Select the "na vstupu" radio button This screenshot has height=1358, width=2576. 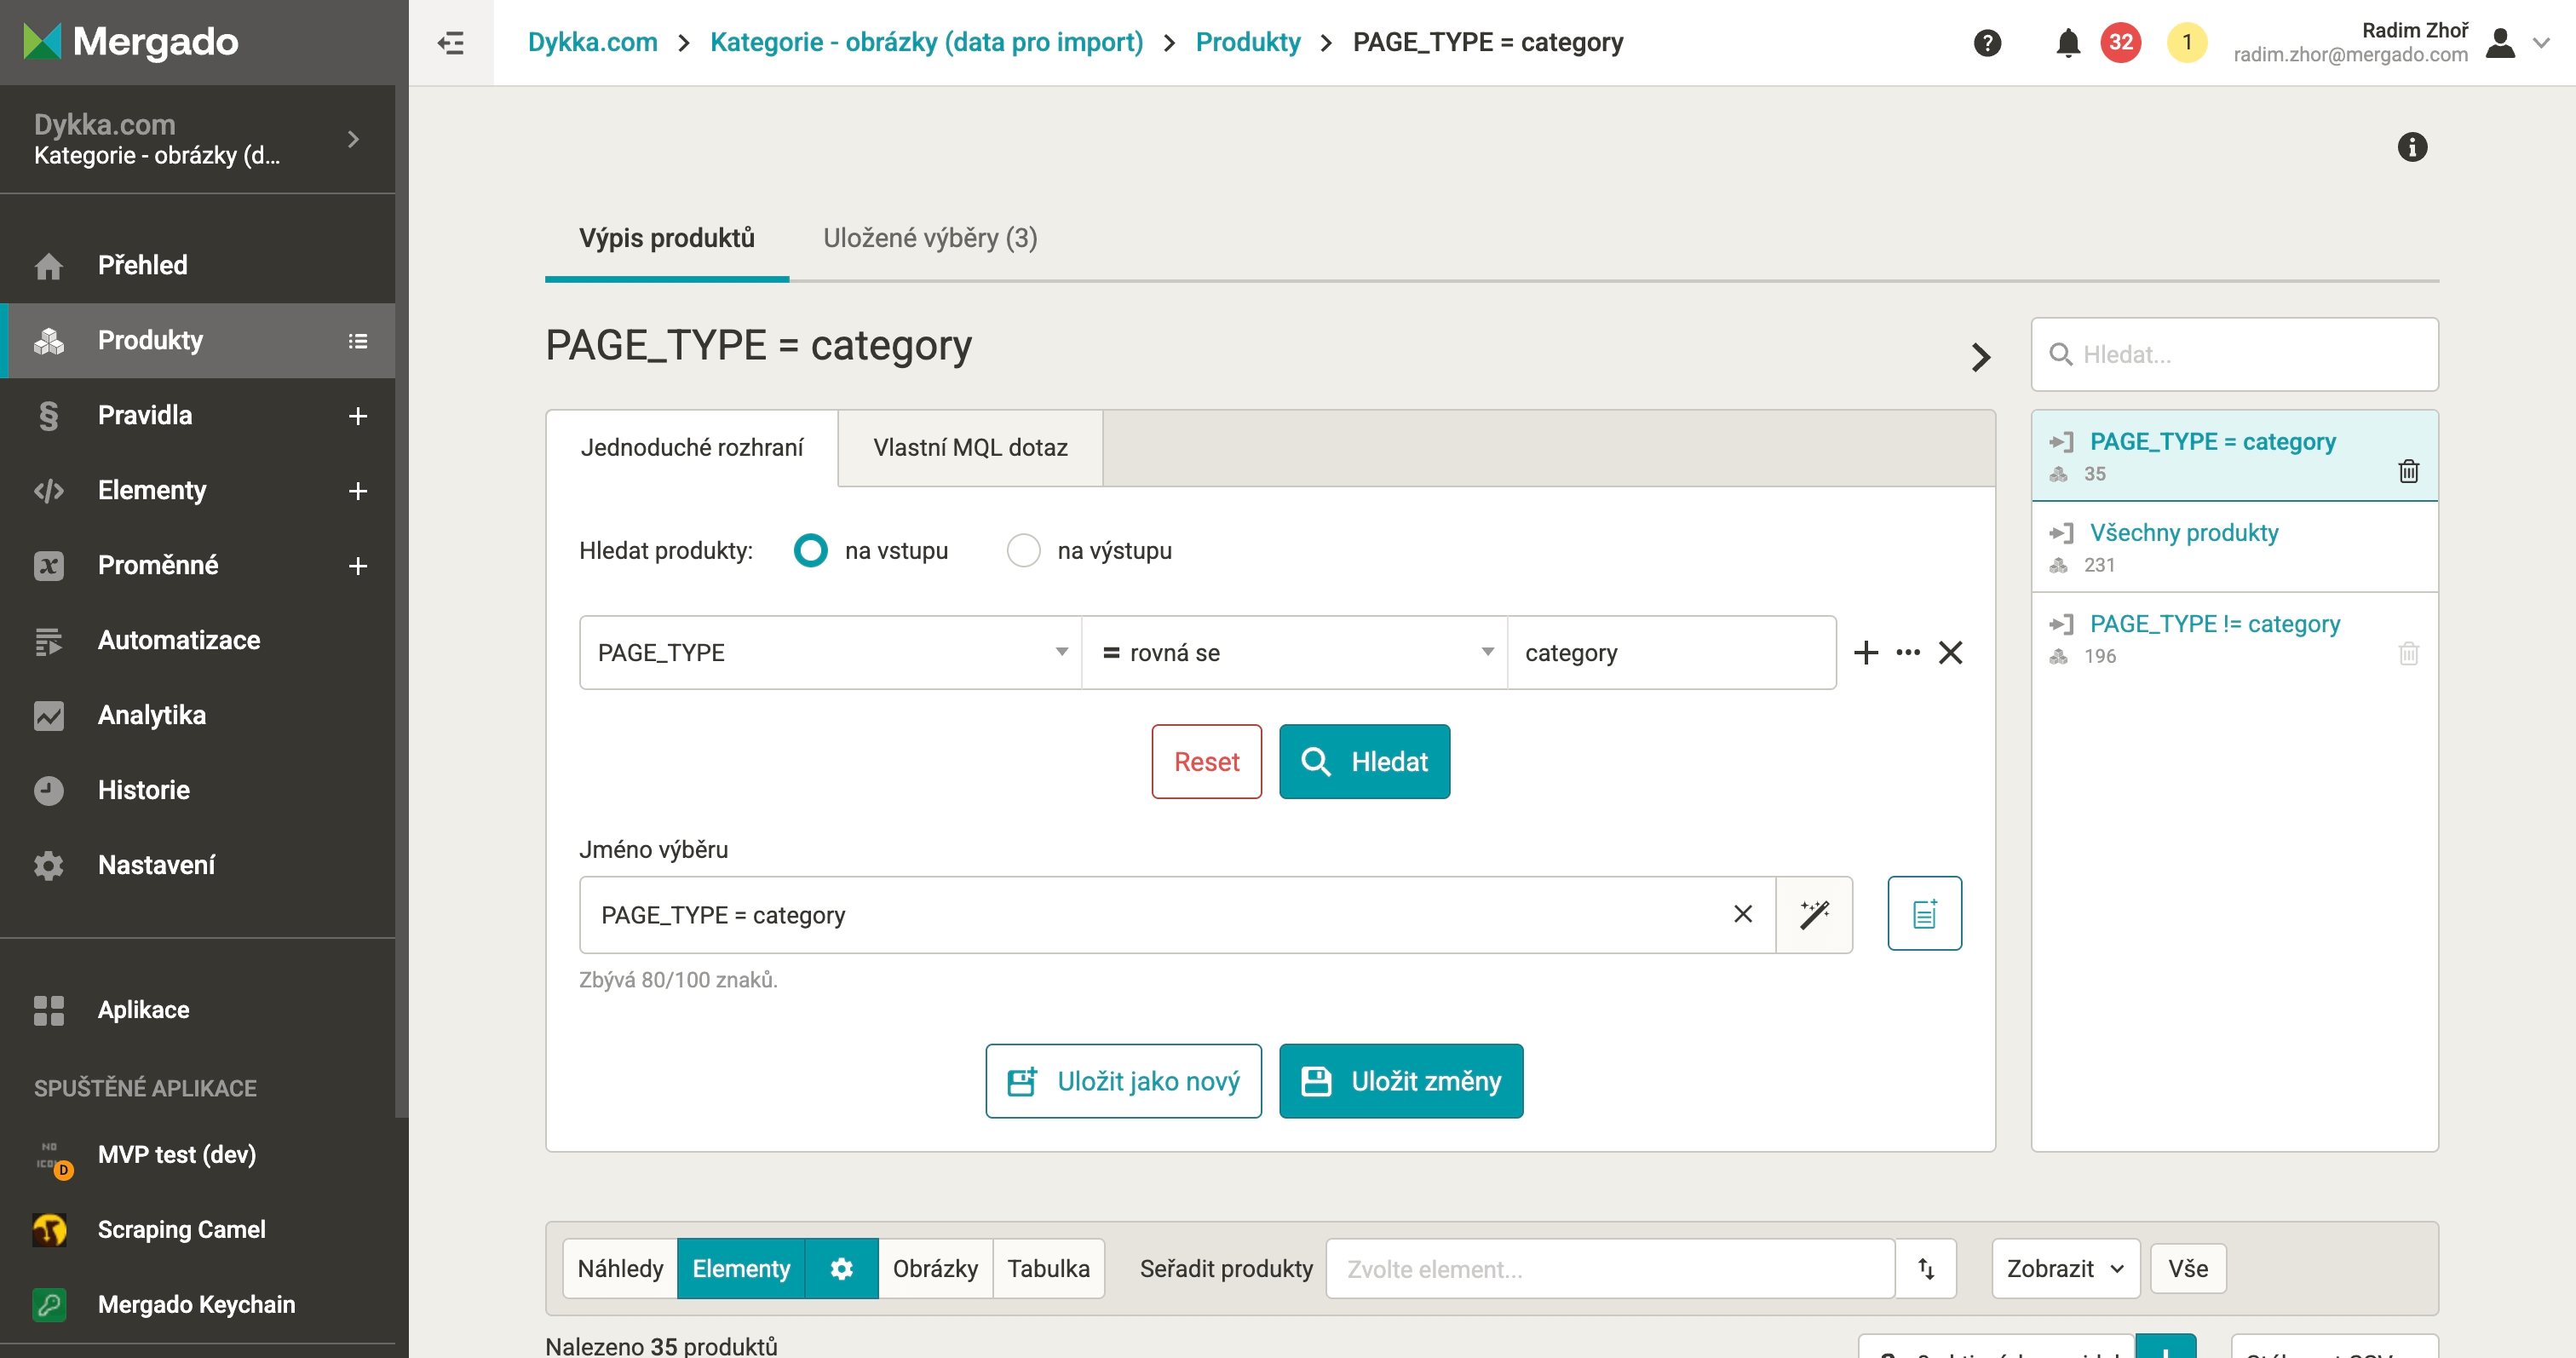(810, 550)
